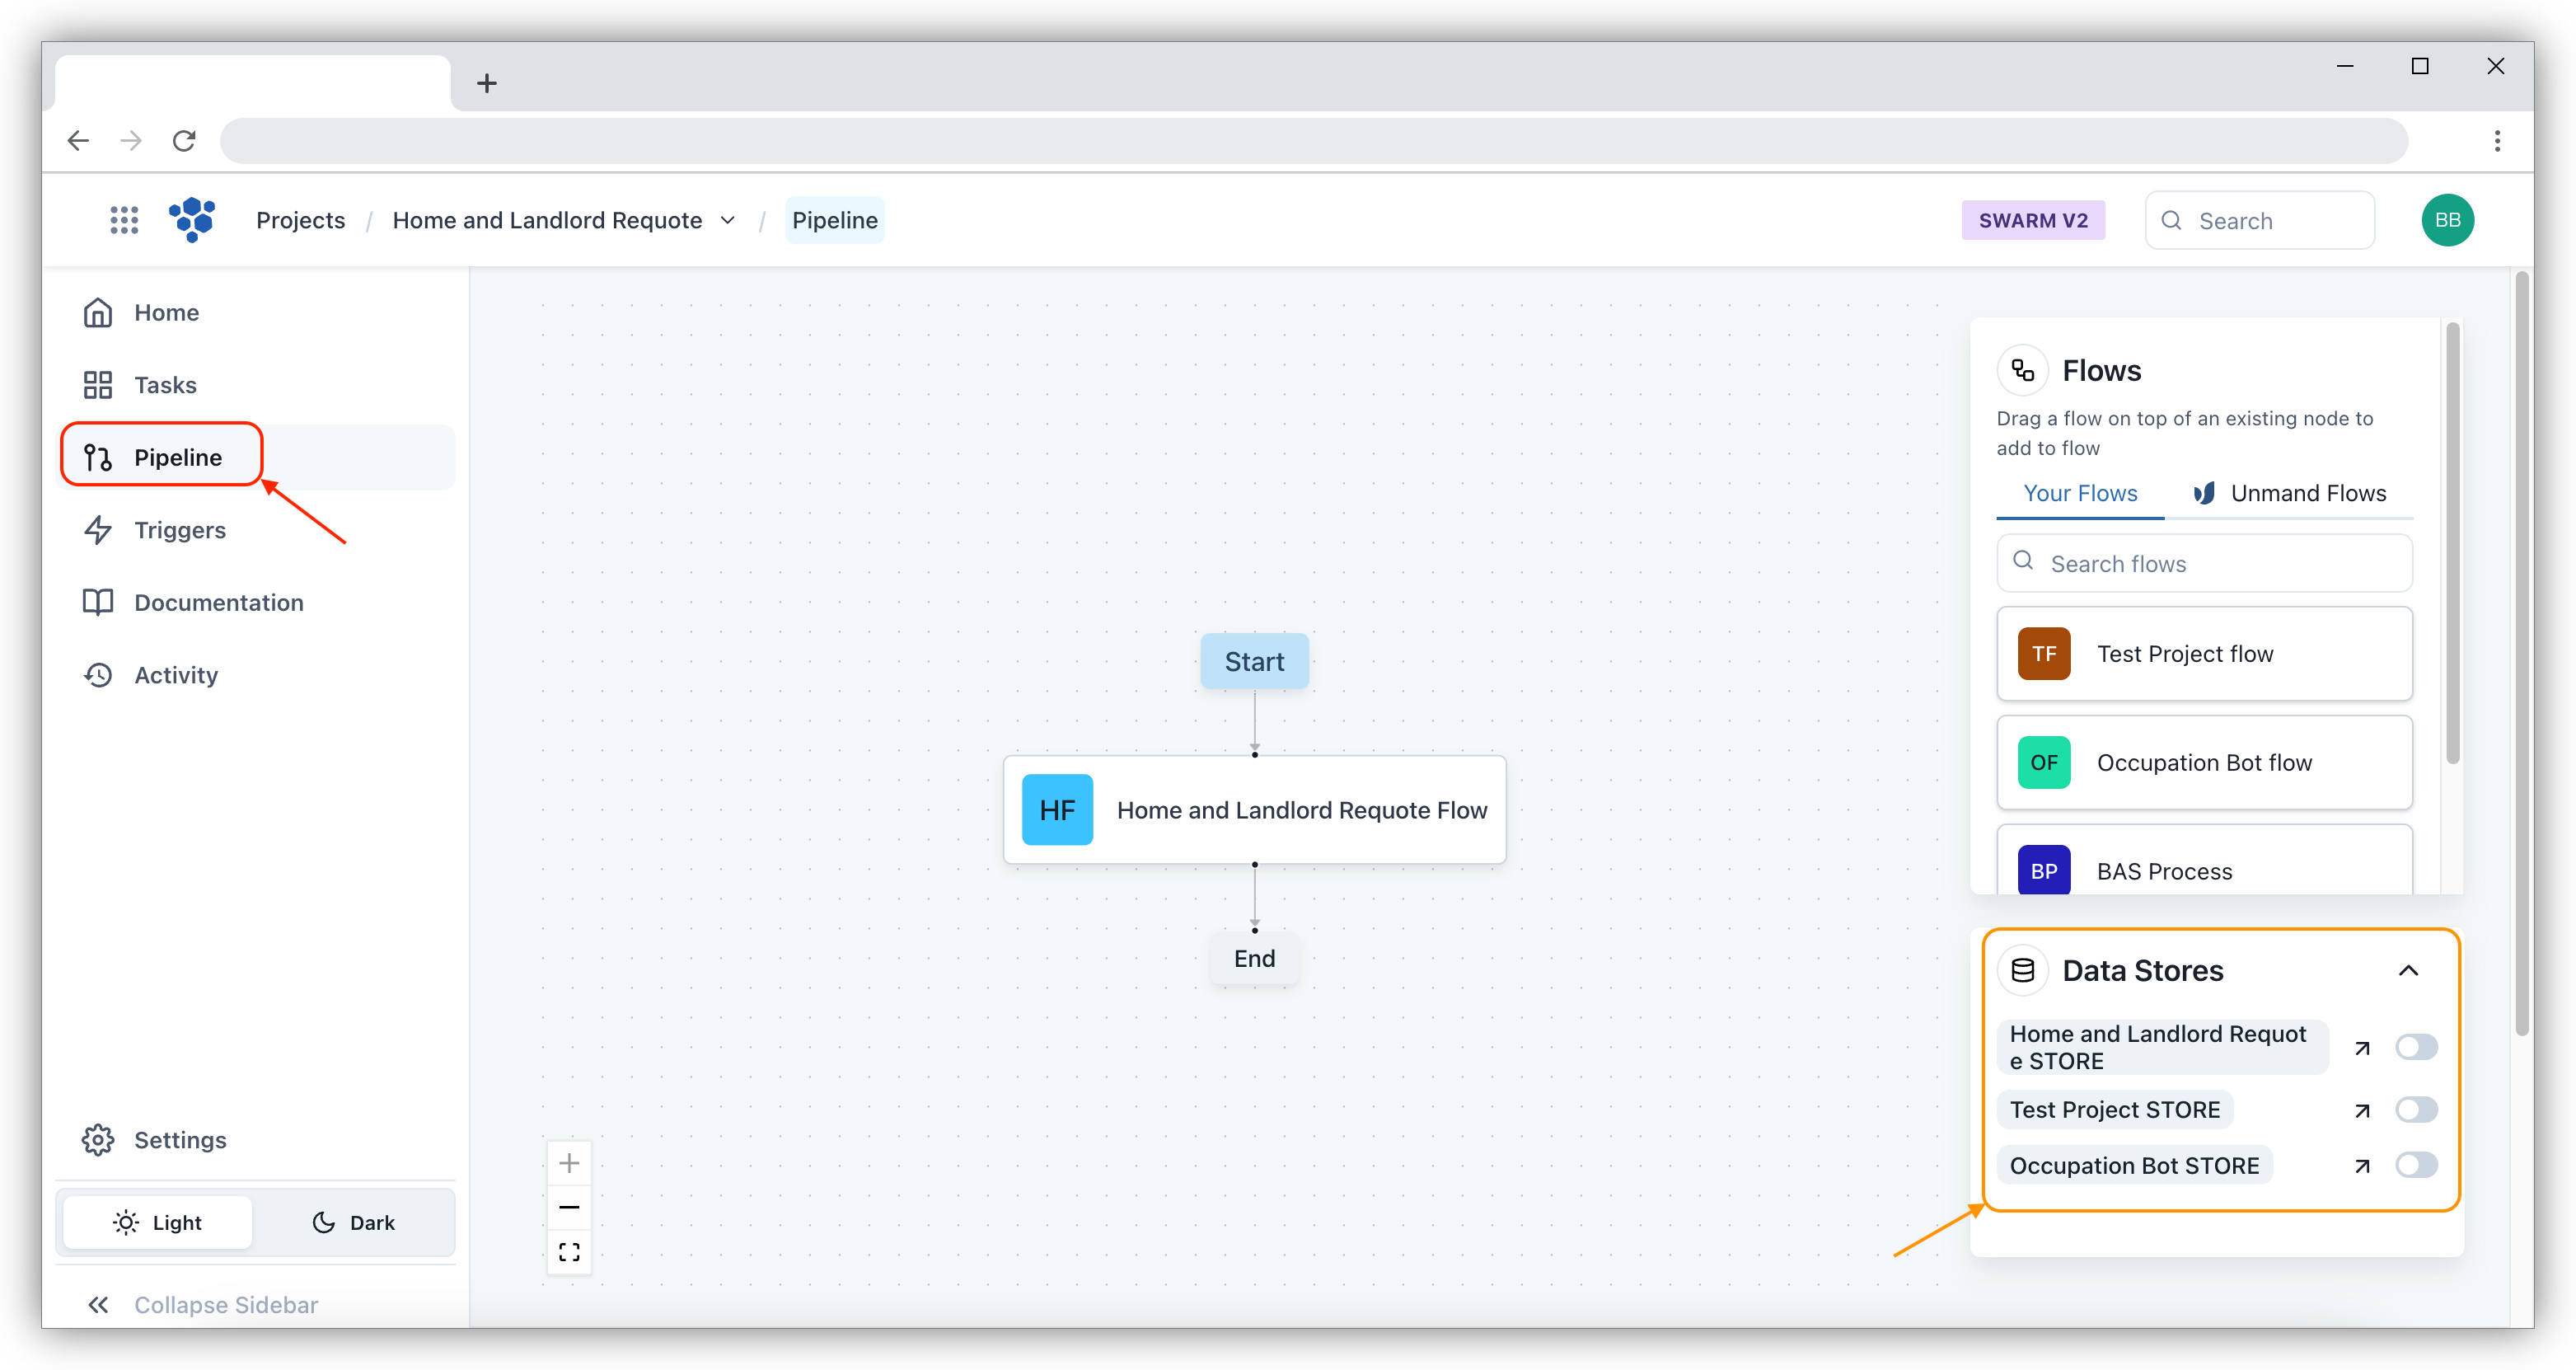This screenshot has height=1370, width=2576.
Task: Switch to Unmand Flows tab
Action: 2307,492
